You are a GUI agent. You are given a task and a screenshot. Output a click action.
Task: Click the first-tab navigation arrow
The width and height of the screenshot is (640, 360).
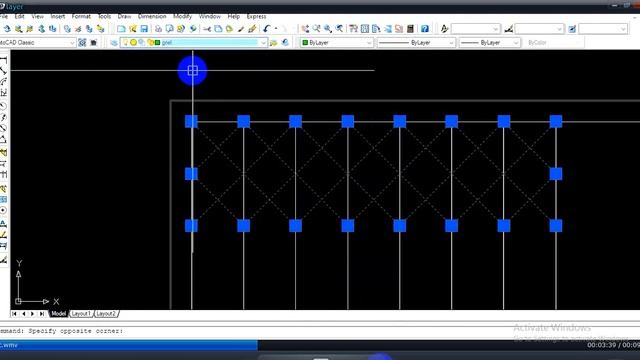(x=14, y=313)
